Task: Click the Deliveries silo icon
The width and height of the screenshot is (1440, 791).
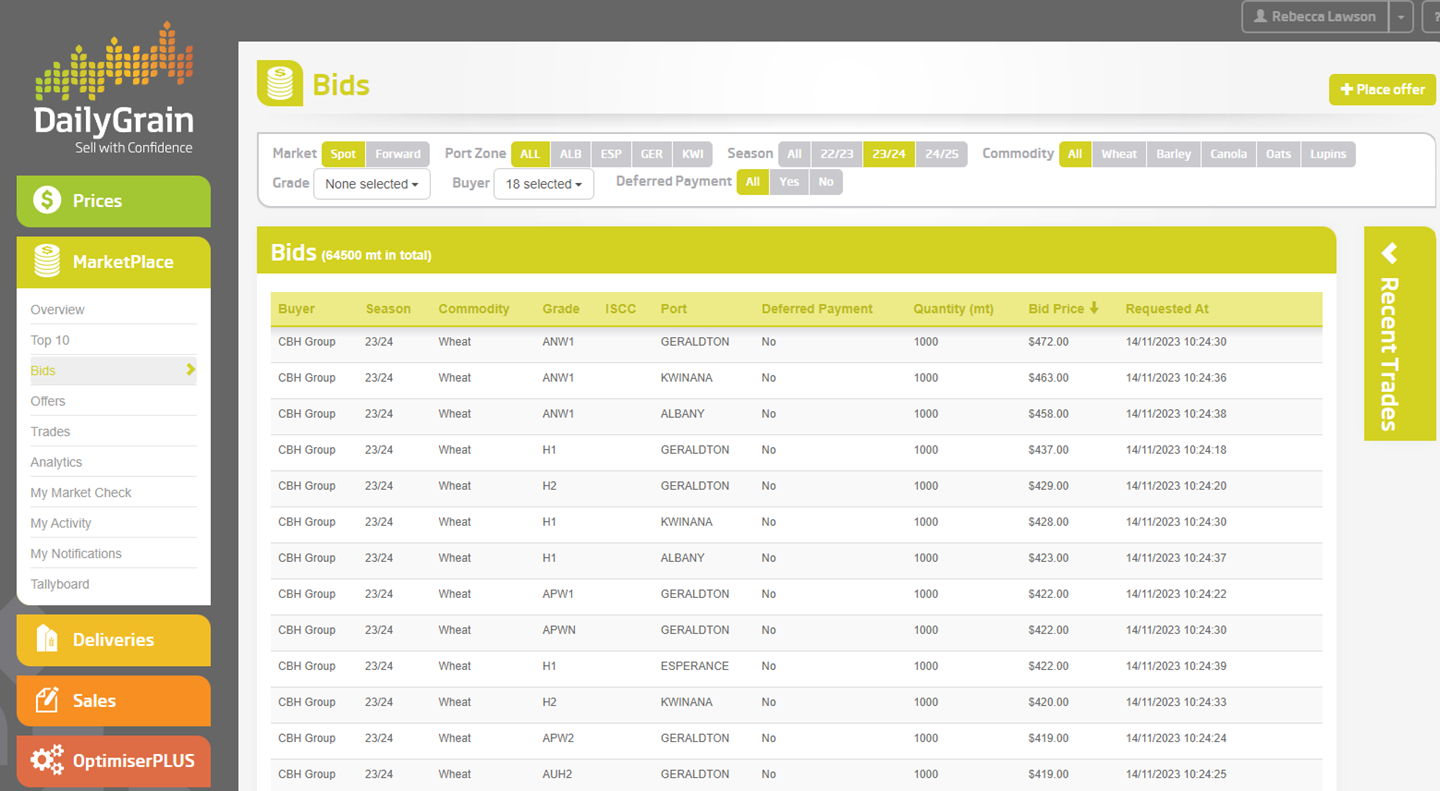Action: point(46,639)
